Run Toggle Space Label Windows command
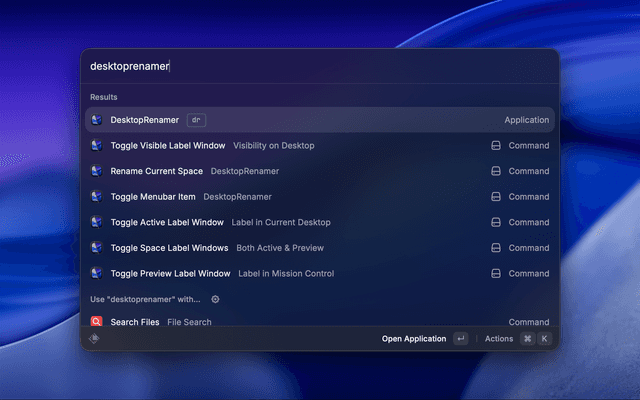The width and height of the screenshot is (640, 400). (x=169, y=248)
